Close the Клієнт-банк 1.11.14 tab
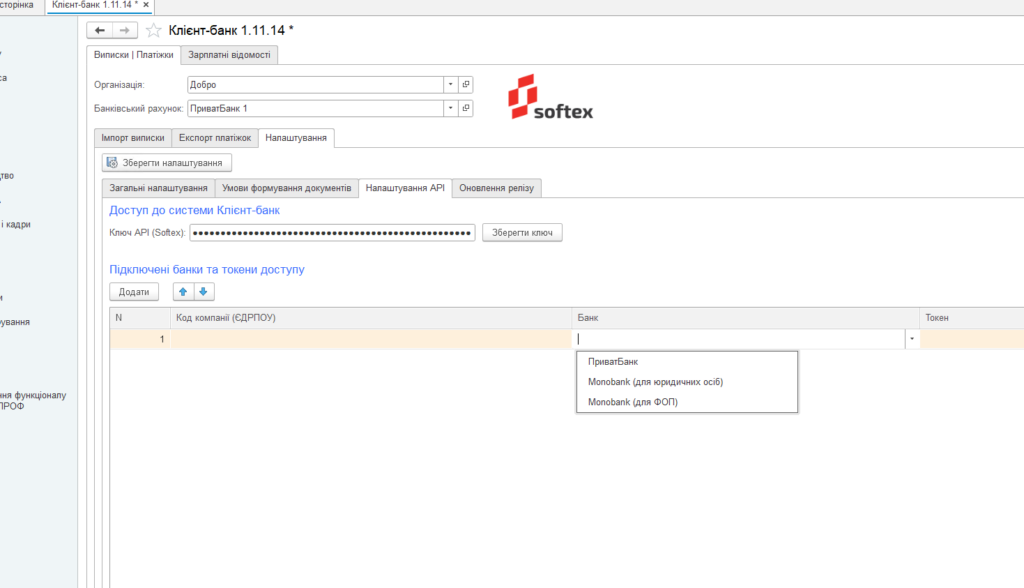 pos(146,5)
